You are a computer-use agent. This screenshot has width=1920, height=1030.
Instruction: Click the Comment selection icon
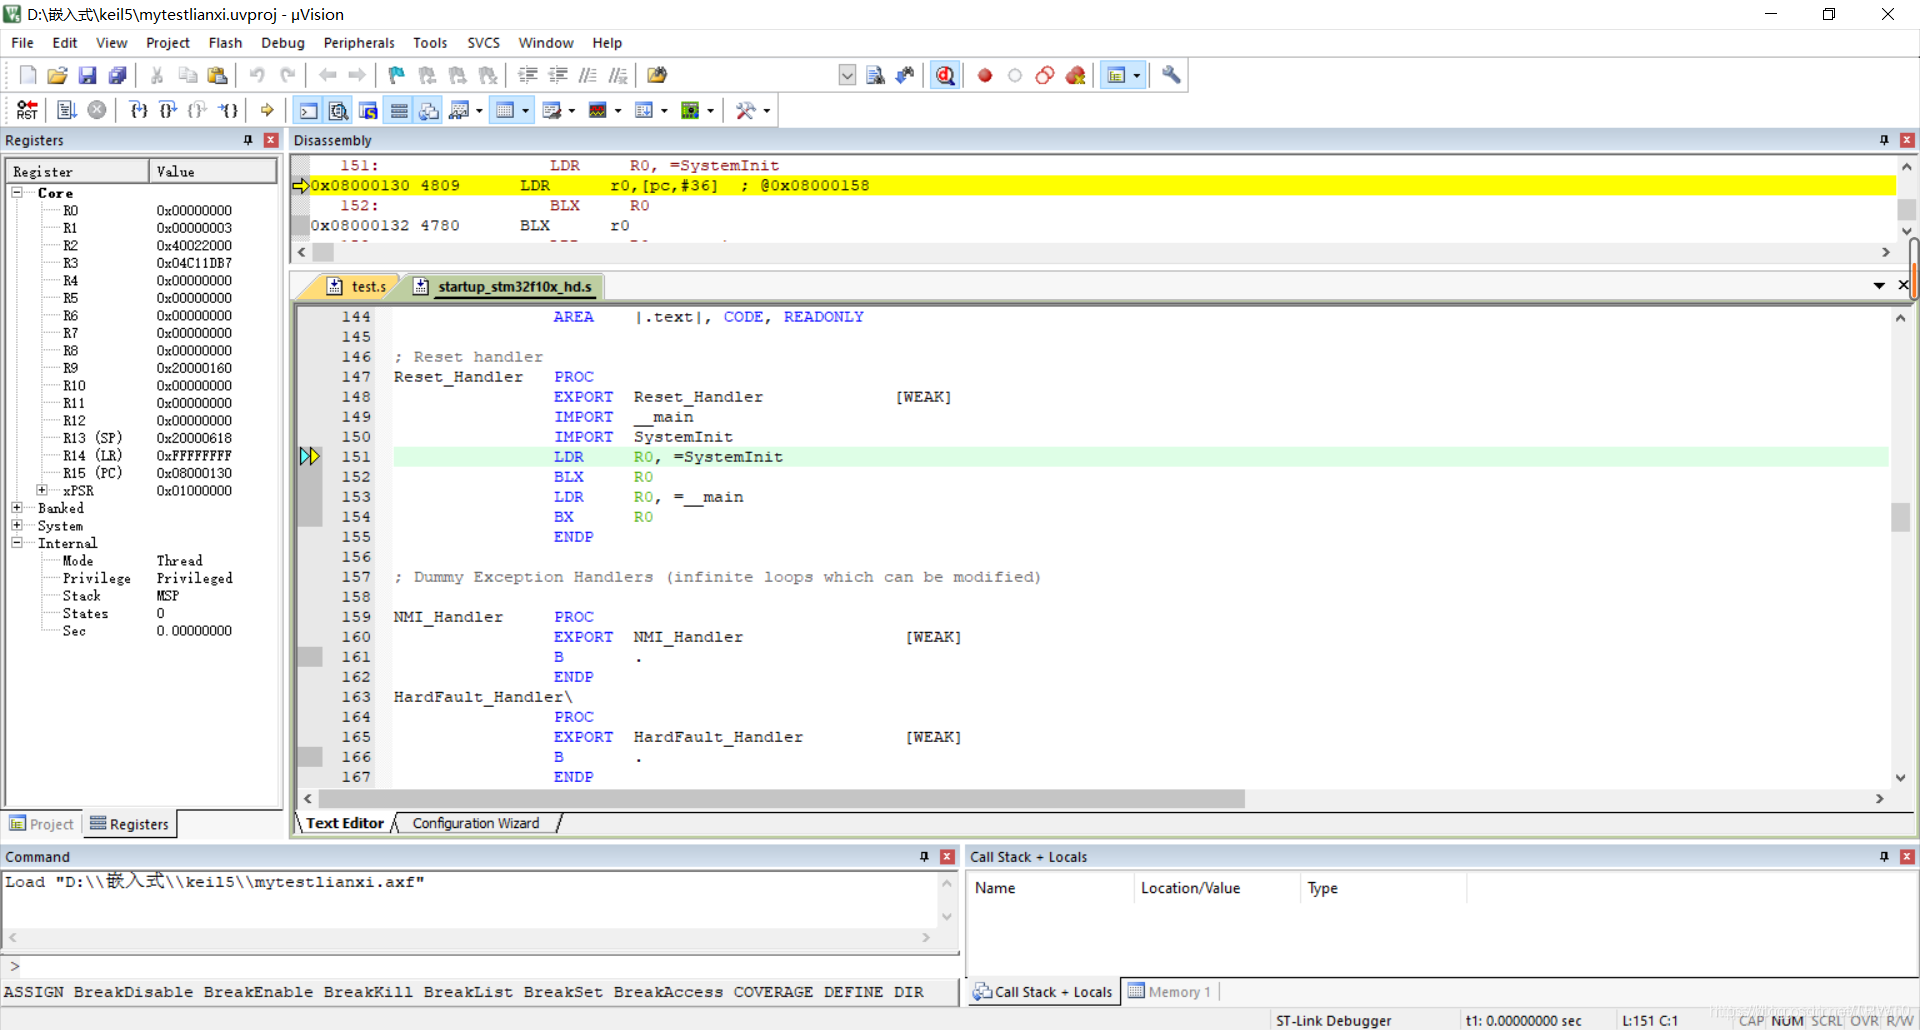[588, 75]
